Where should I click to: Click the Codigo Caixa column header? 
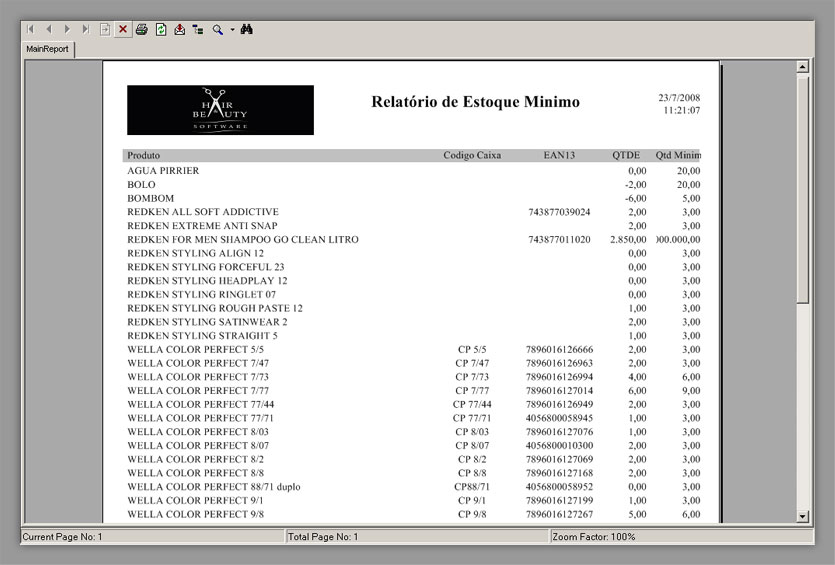coord(472,155)
